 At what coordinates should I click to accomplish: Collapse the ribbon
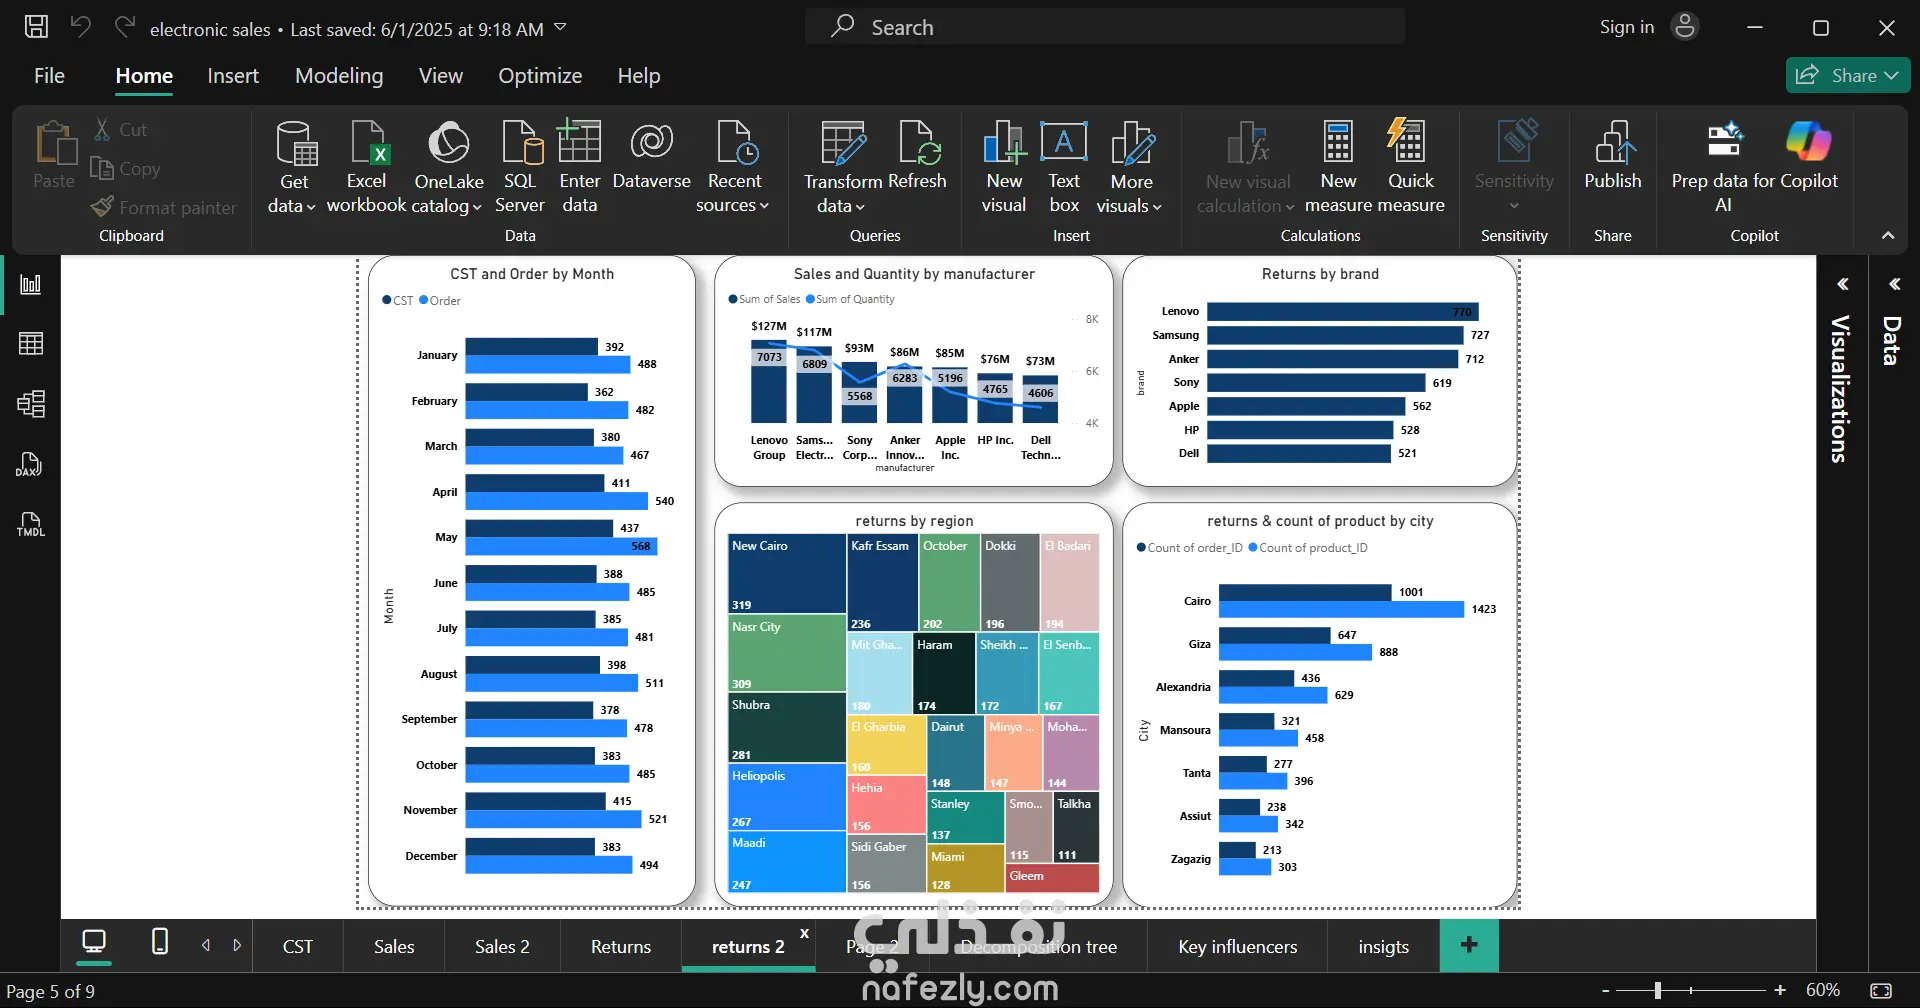(1888, 236)
